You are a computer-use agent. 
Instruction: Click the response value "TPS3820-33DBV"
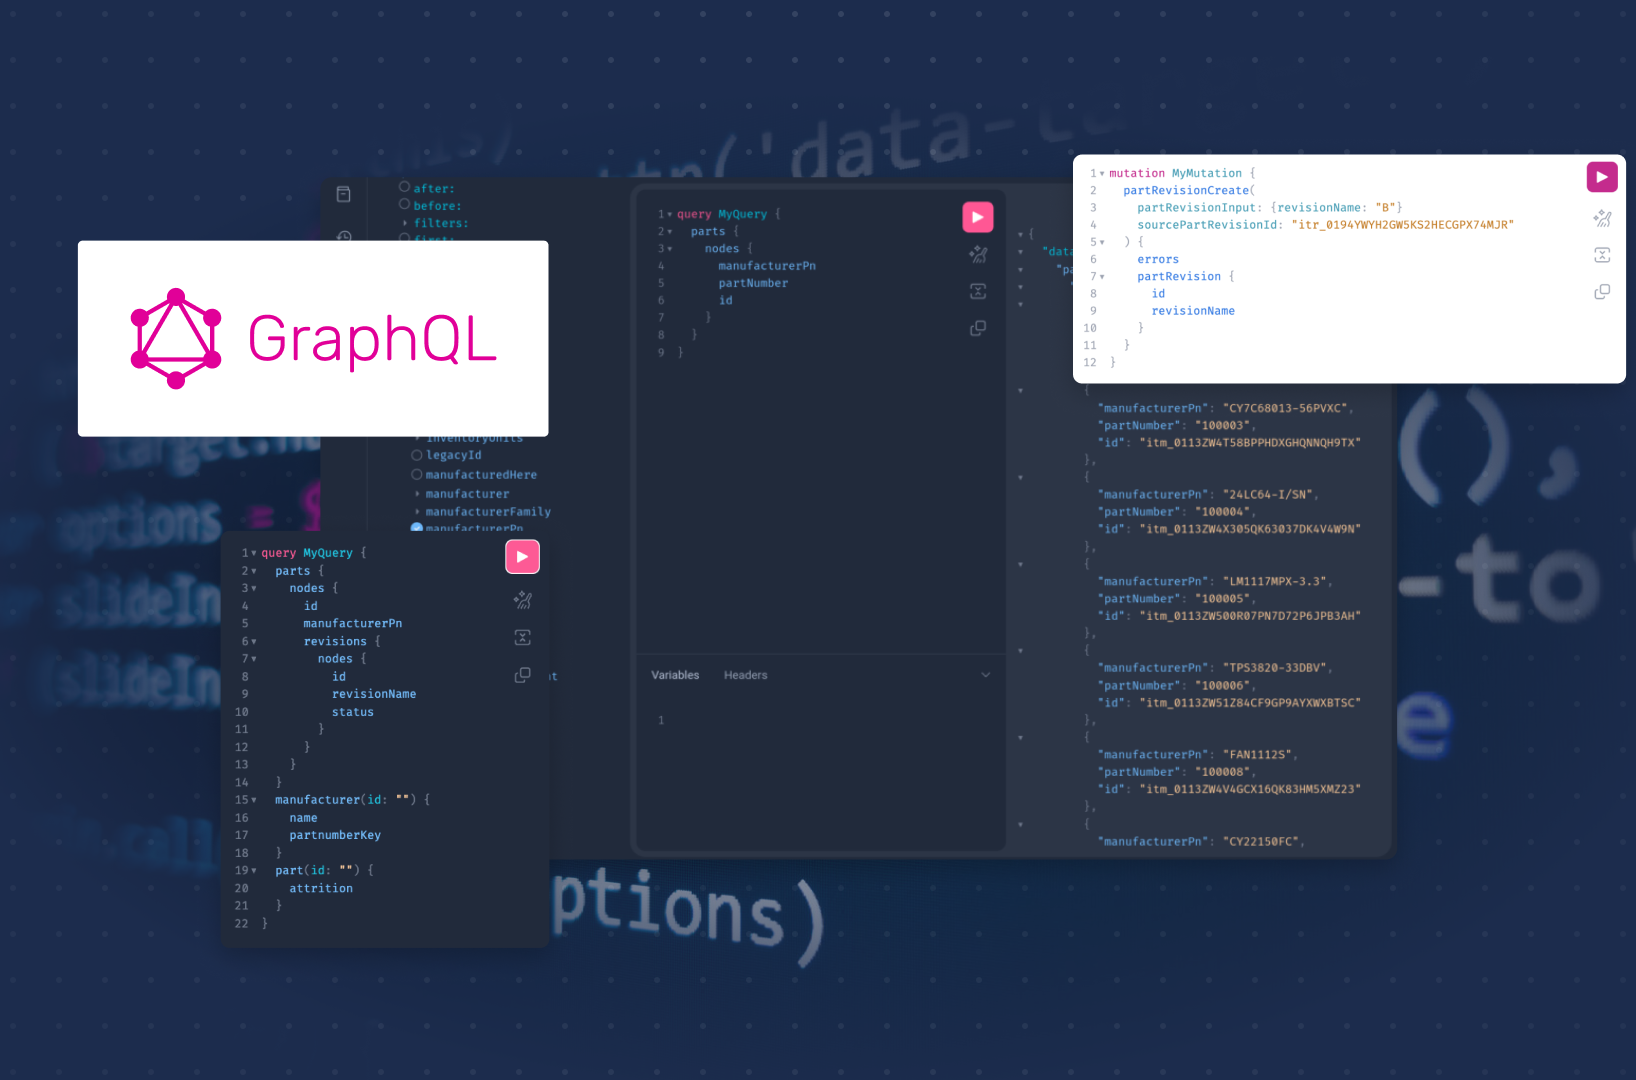[x=1276, y=668]
